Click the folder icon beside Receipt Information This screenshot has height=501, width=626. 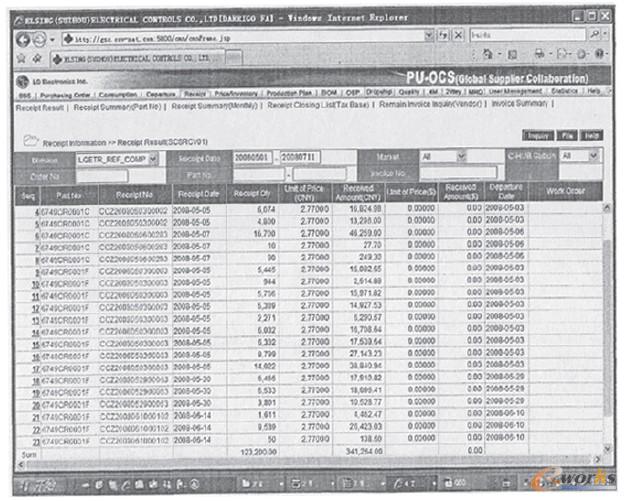(x=29, y=142)
